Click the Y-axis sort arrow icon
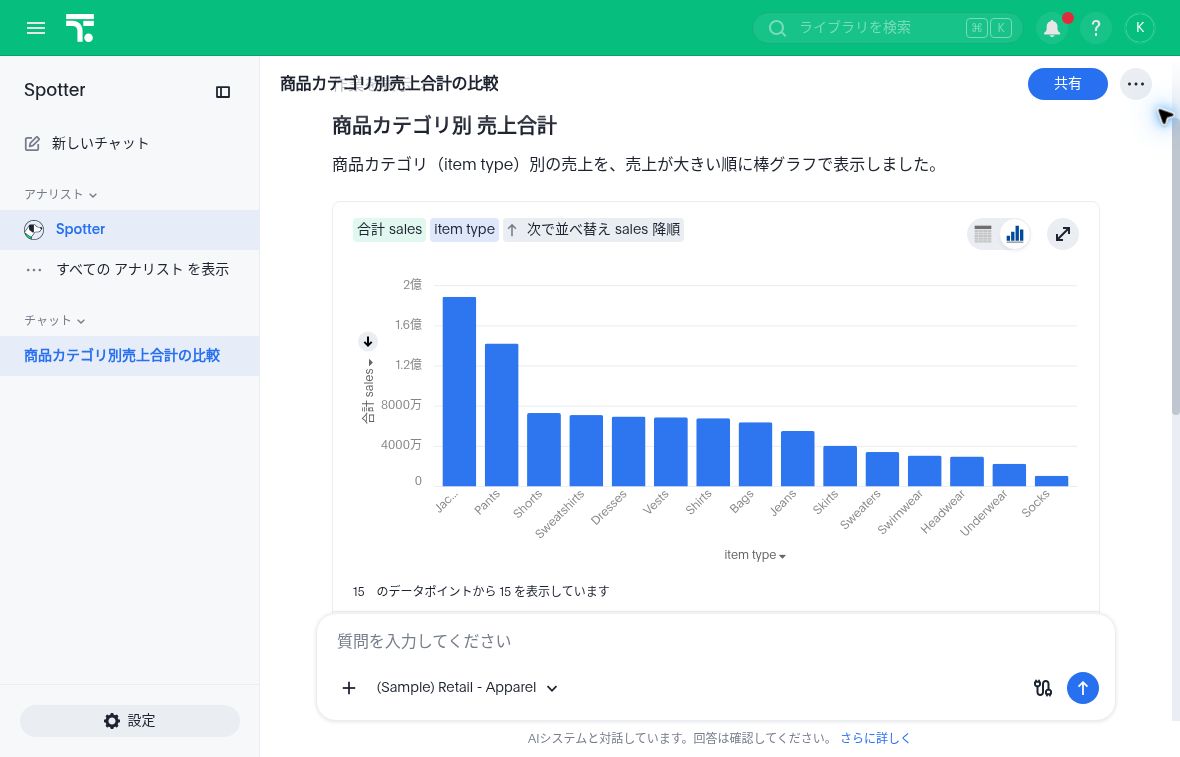 (367, 342)
